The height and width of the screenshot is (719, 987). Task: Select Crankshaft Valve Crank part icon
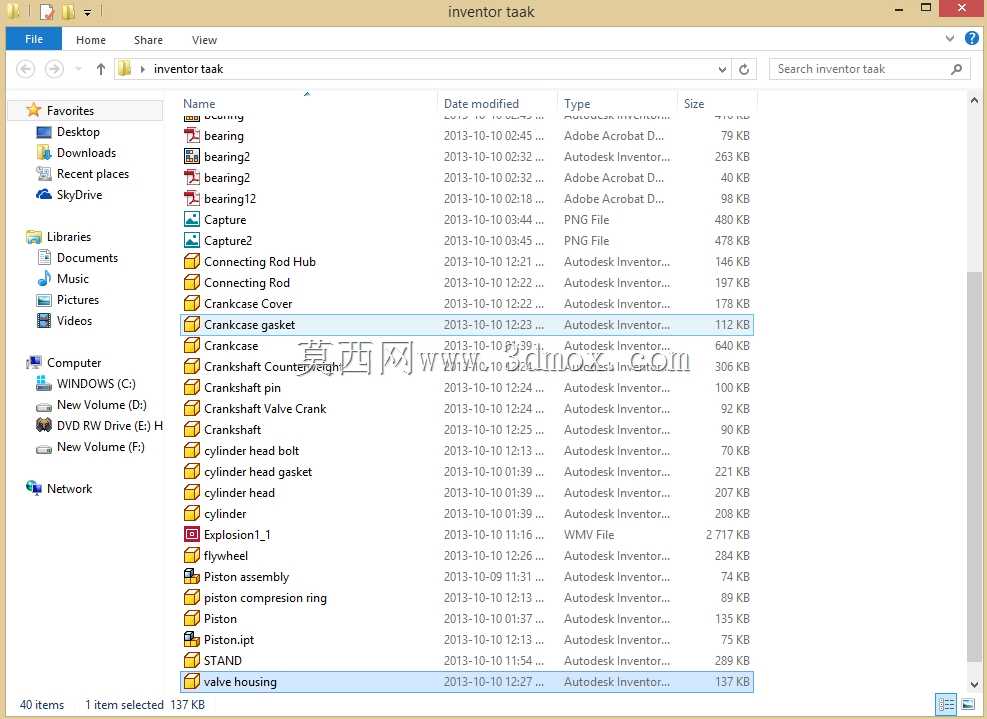point(191,408)
